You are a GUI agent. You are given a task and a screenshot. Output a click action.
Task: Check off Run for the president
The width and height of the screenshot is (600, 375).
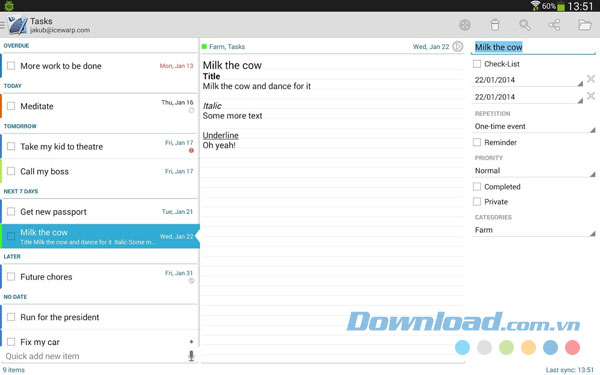point(11,317)
